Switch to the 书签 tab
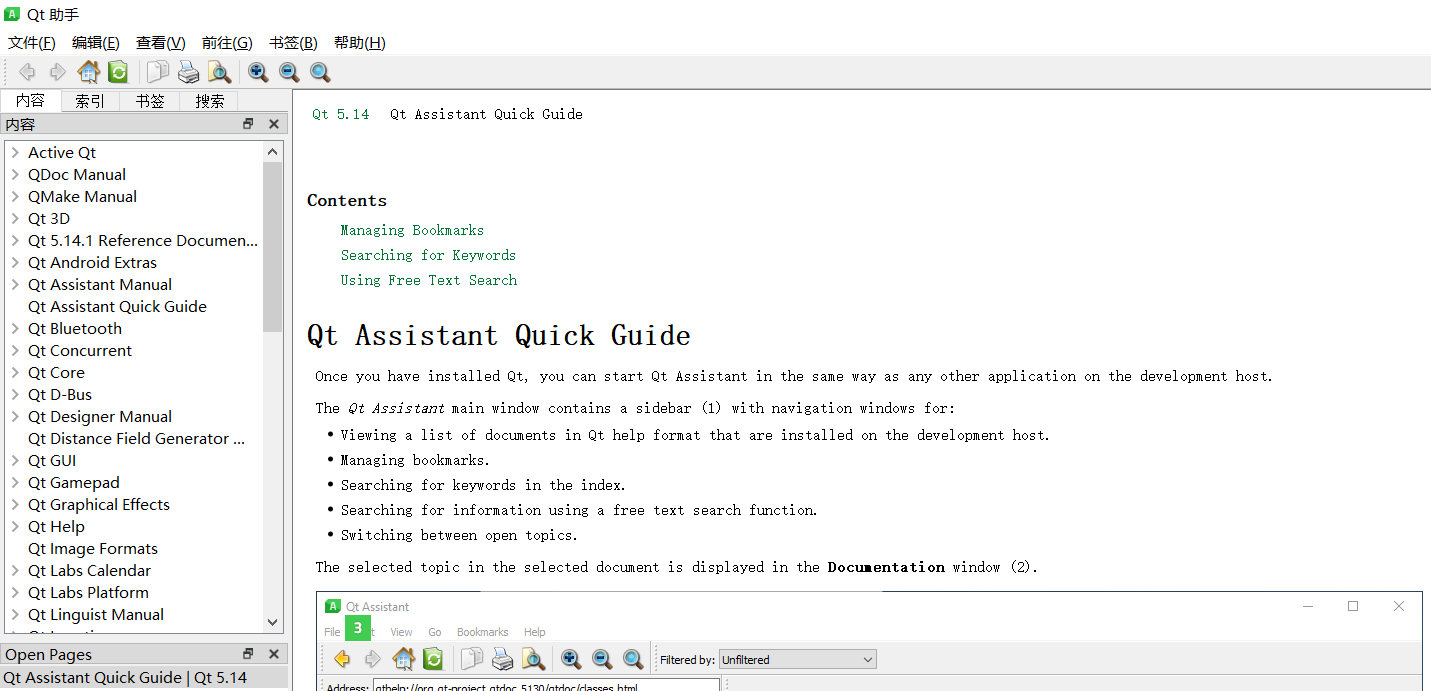1431x691 pixels. coord(150,101)
